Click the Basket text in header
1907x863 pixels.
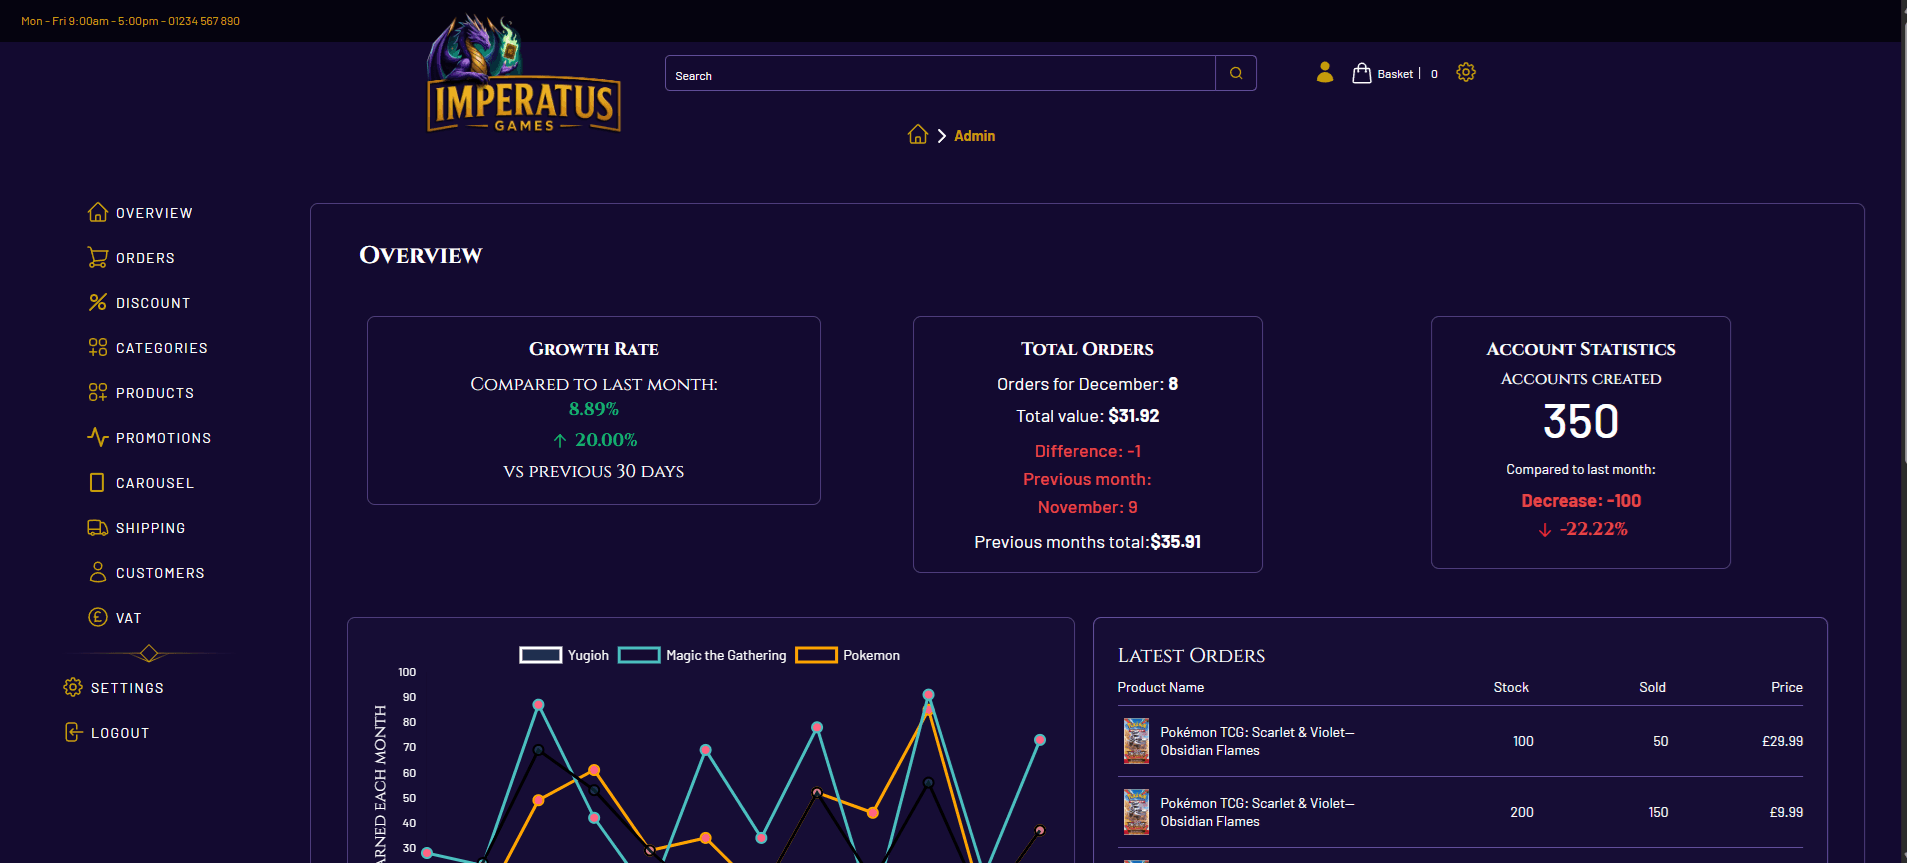pyautogui.click(x=1395, y=74)
